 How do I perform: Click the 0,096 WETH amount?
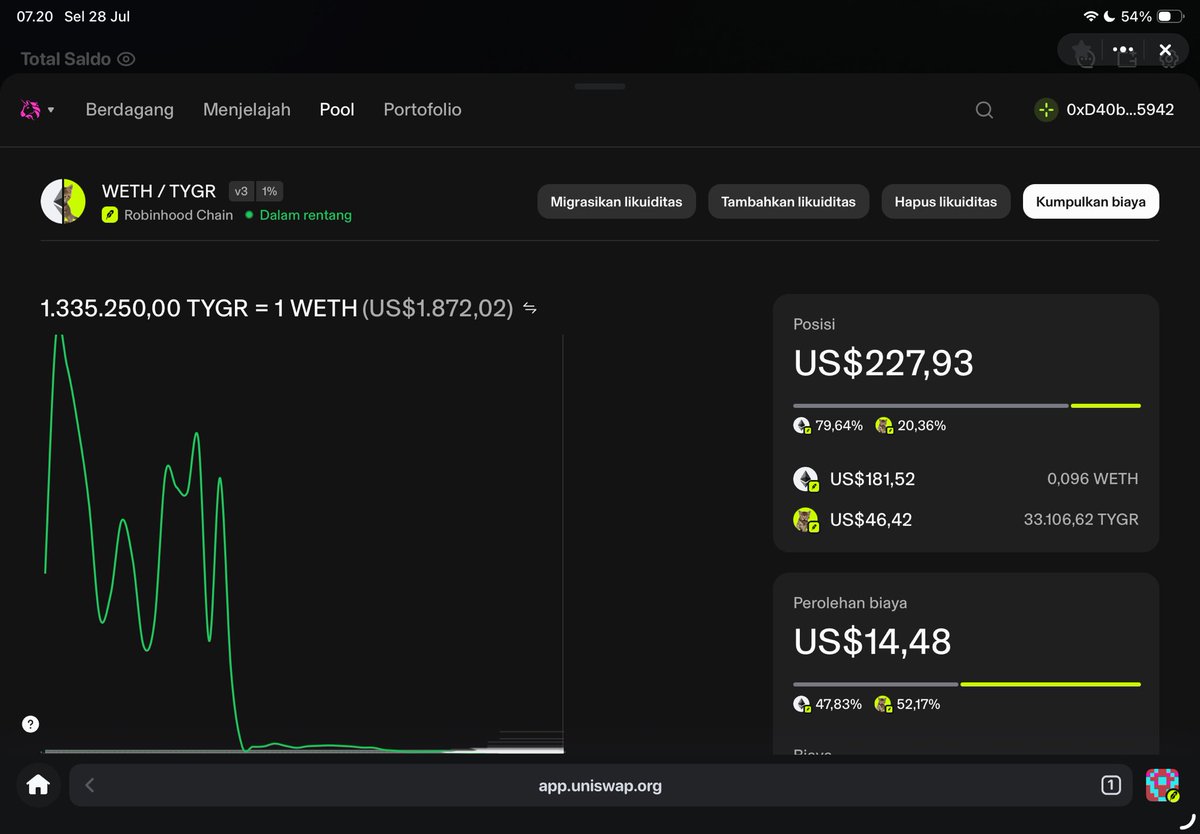pos(1093,479)
